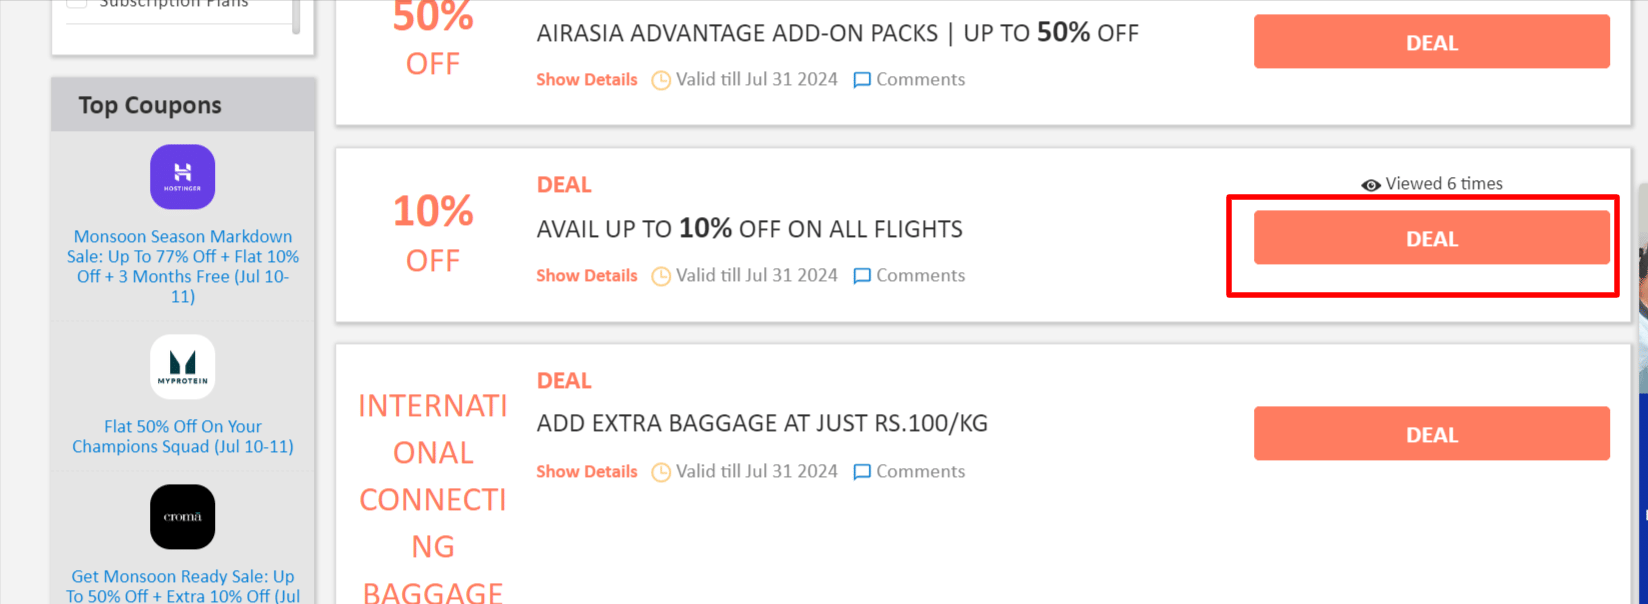The image size is (1648, 604).
Task: Click the clock icon beside AirAsia Advantage validity date
Action: 661,80
